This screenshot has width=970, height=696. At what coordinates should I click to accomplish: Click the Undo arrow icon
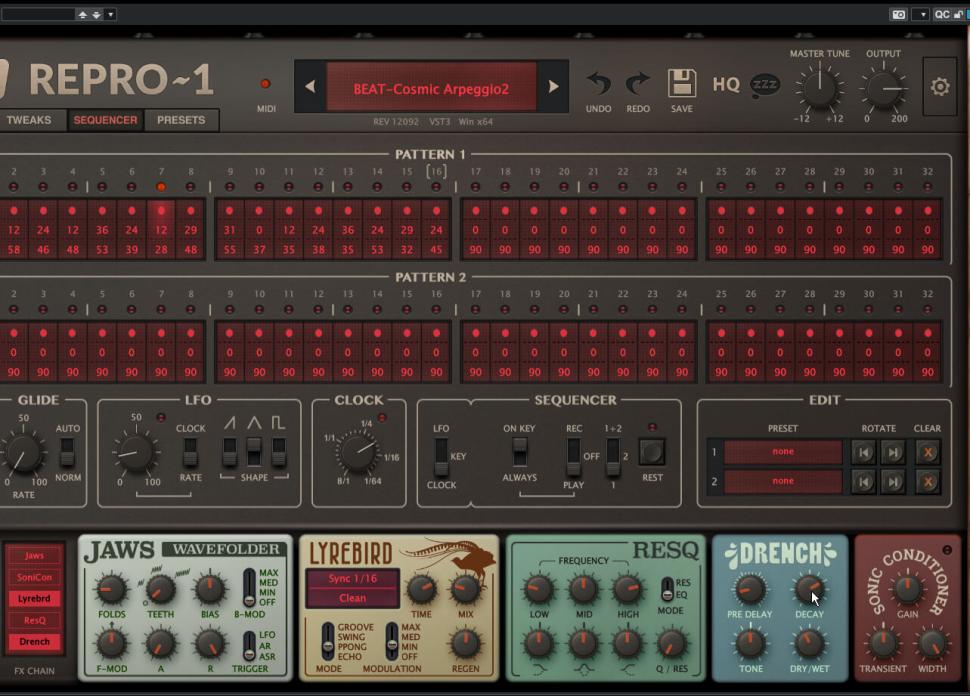(x=598, y=84)
